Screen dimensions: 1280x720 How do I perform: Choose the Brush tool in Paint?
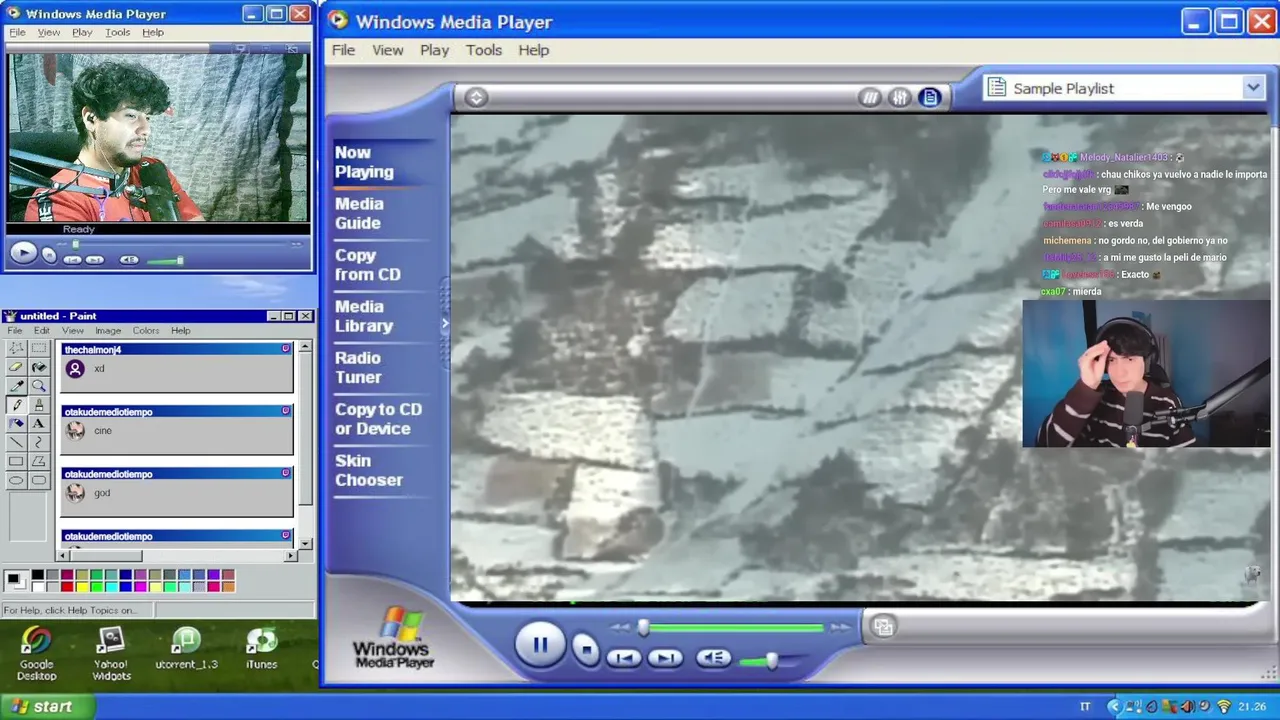tap(39, 405)
